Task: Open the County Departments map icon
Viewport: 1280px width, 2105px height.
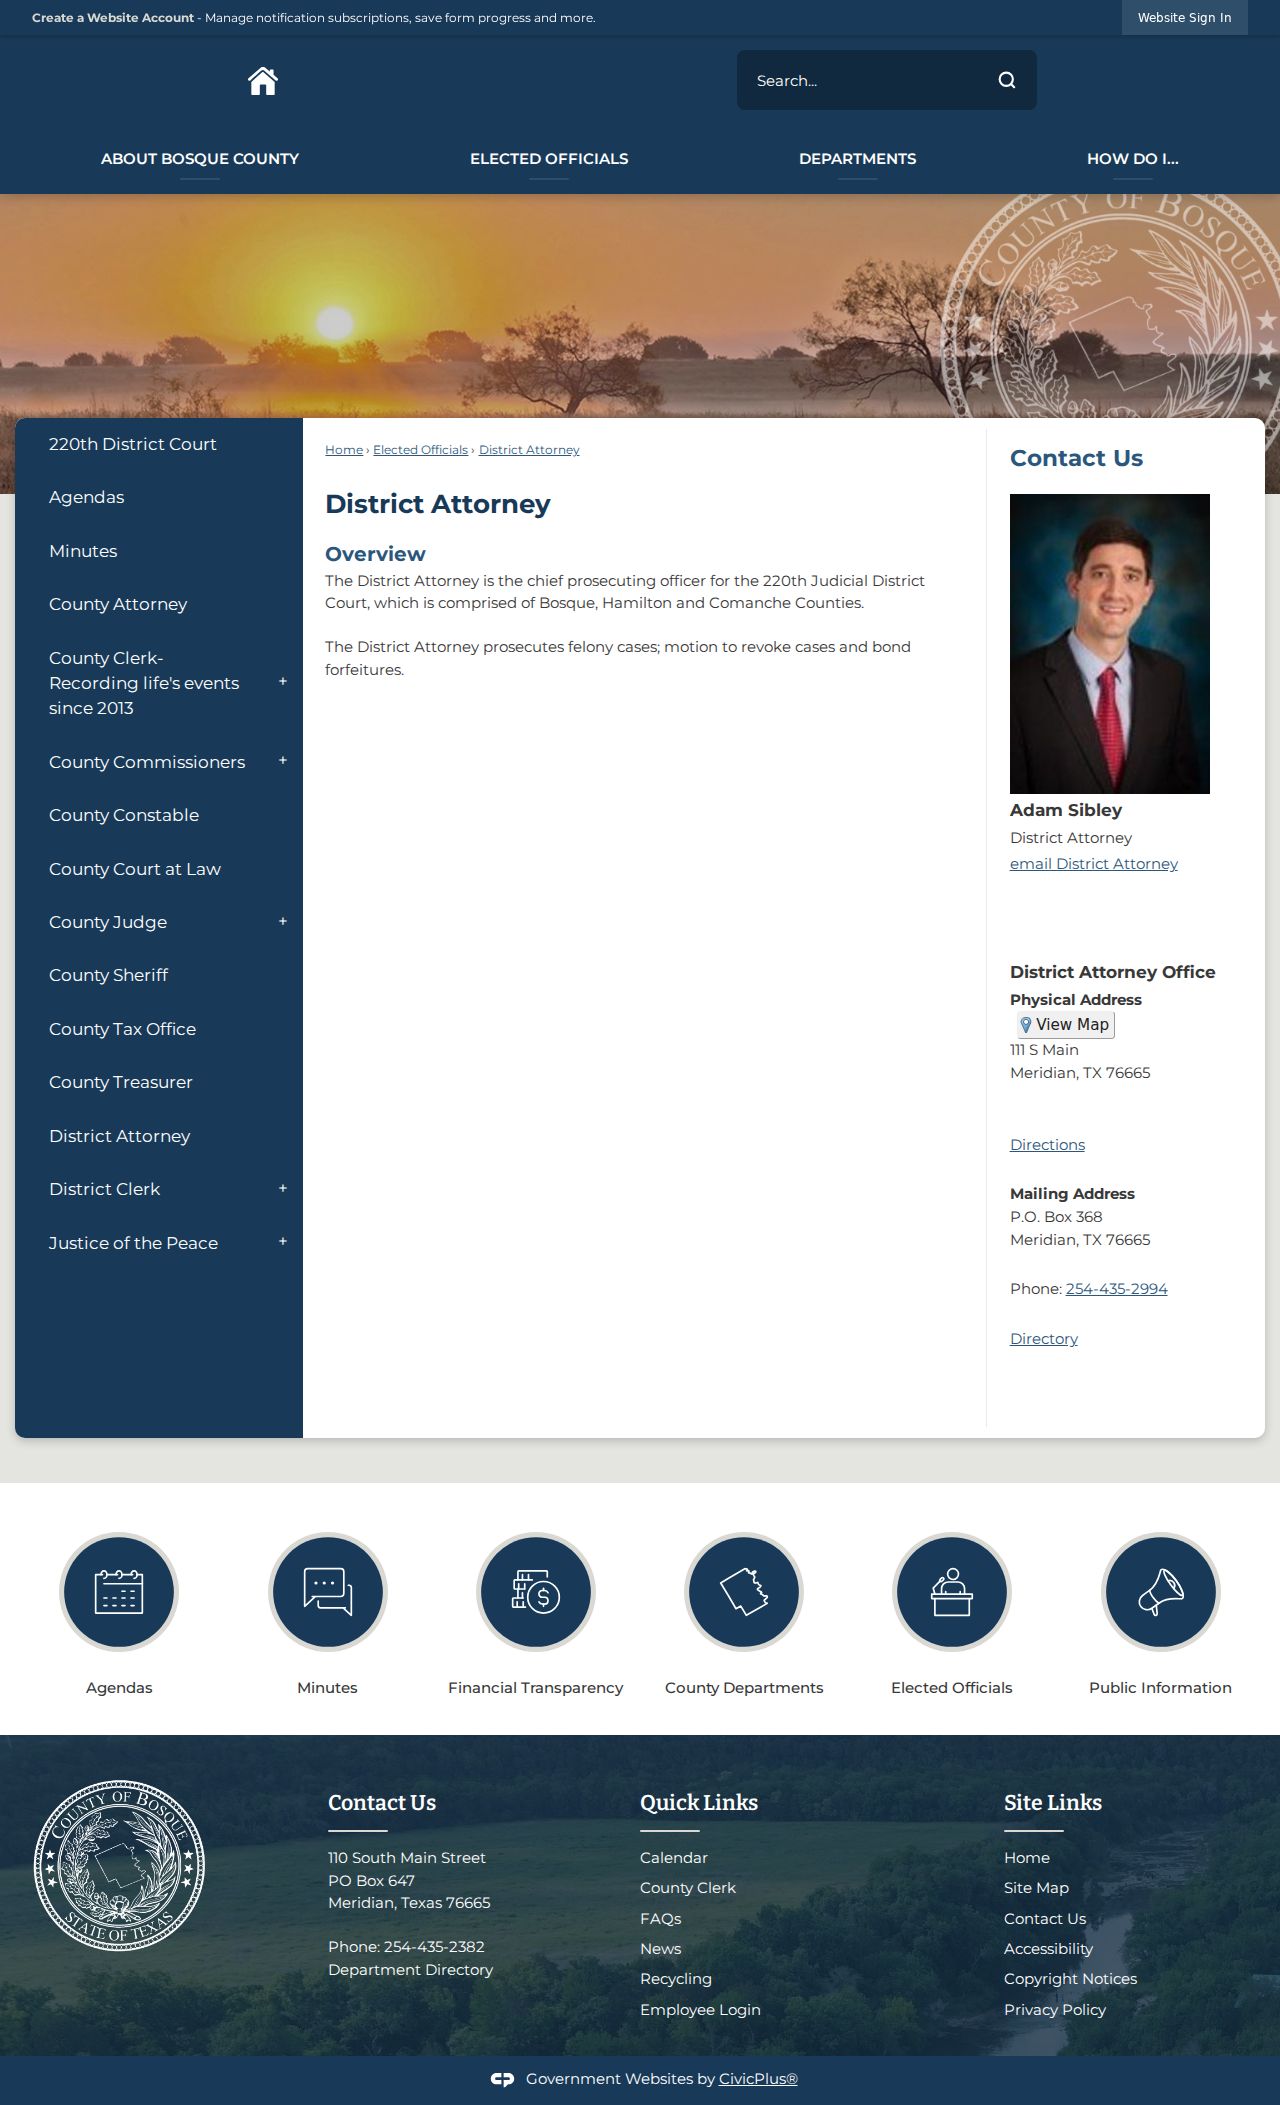Action: tap(744, 1591)
